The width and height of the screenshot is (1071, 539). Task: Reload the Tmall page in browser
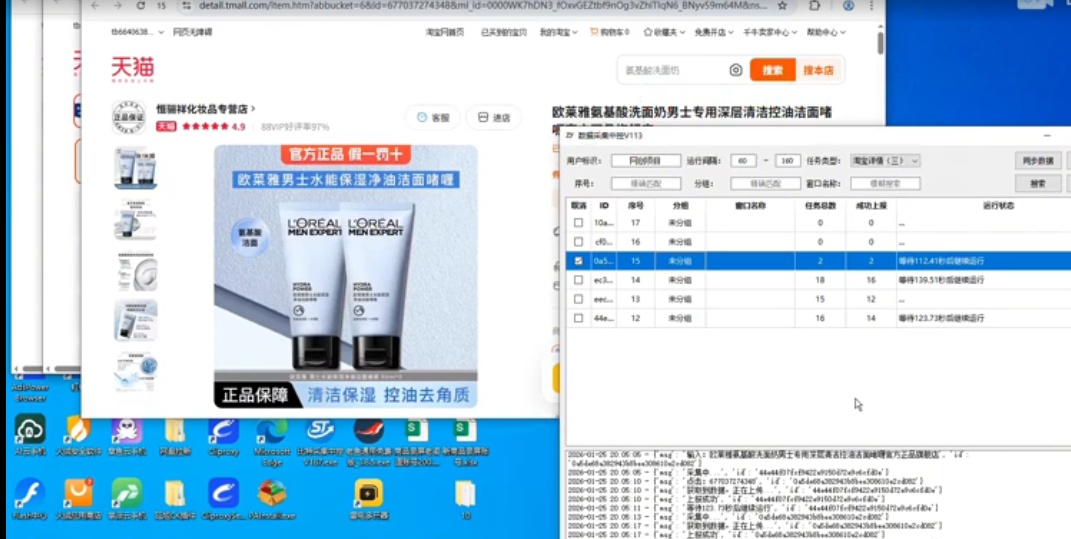tap(141, 5)
